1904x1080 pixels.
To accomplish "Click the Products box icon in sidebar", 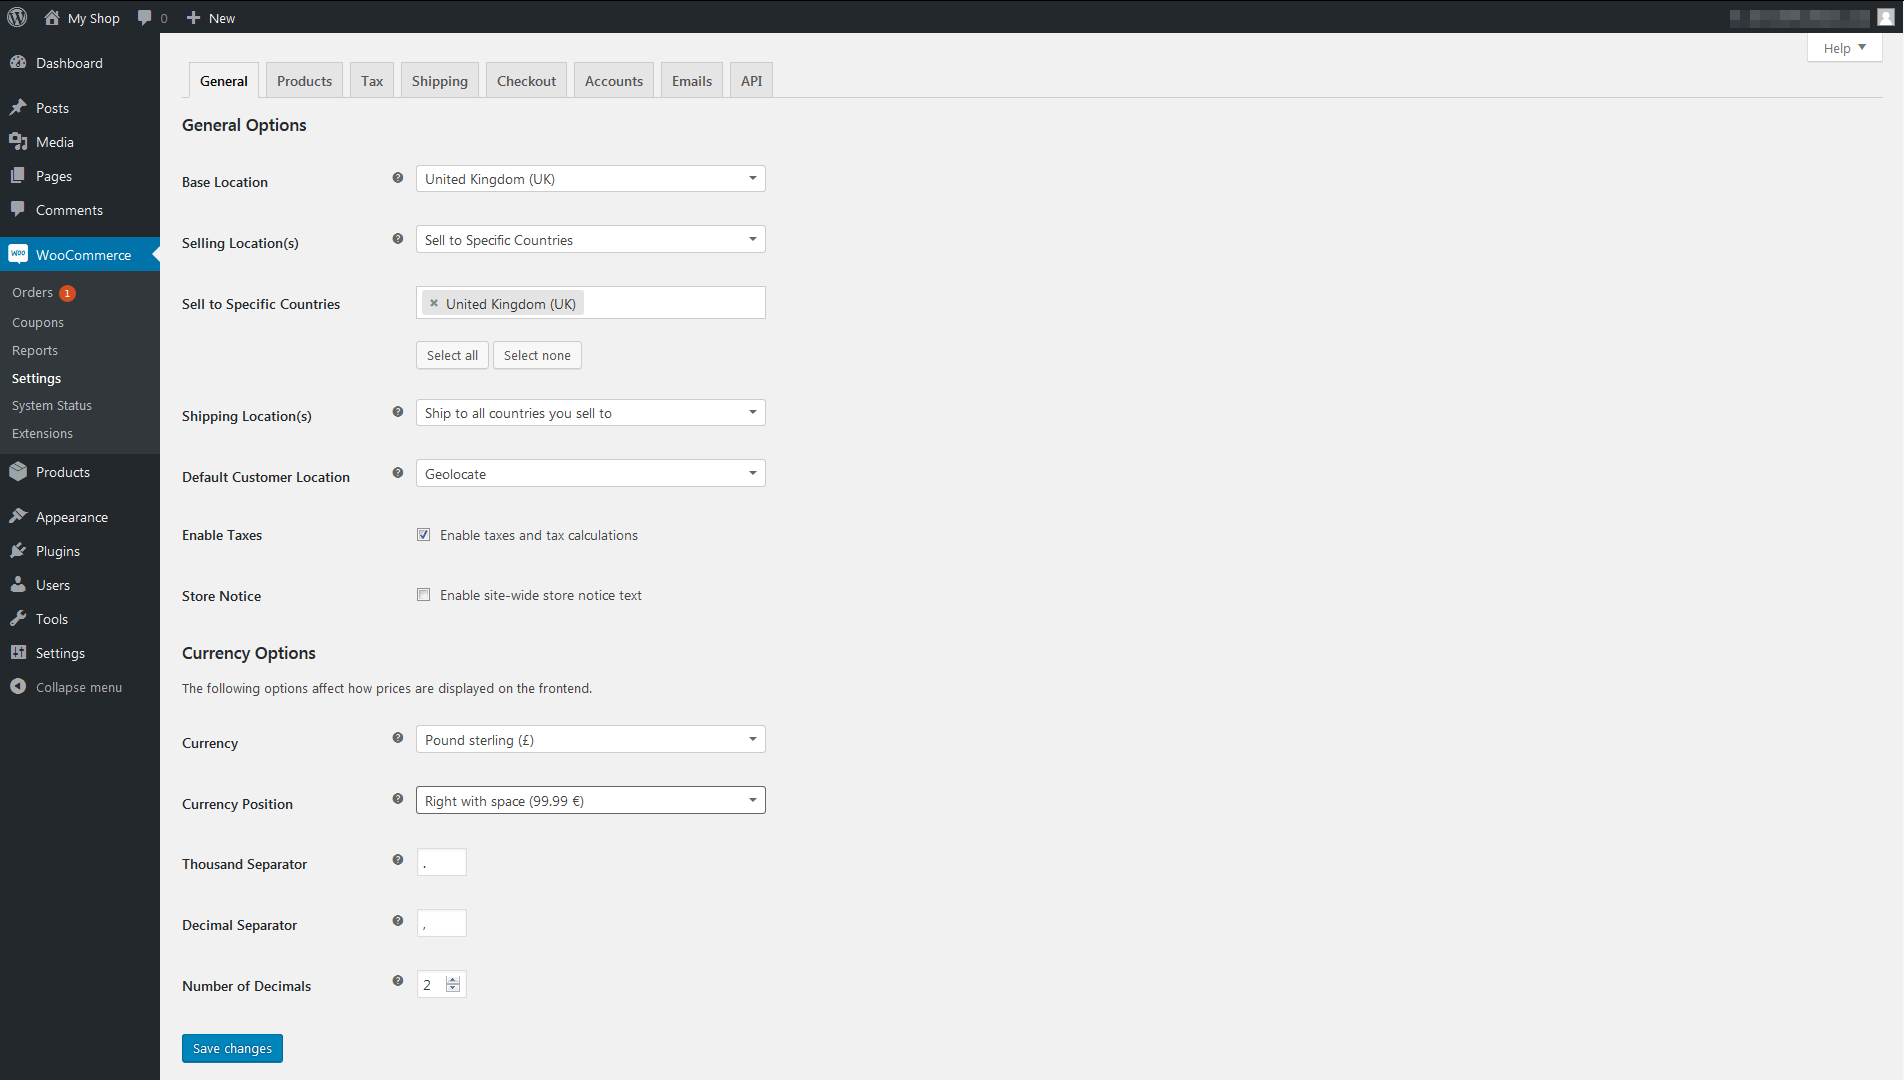I will pyautogui.click(x=18, y=471).
